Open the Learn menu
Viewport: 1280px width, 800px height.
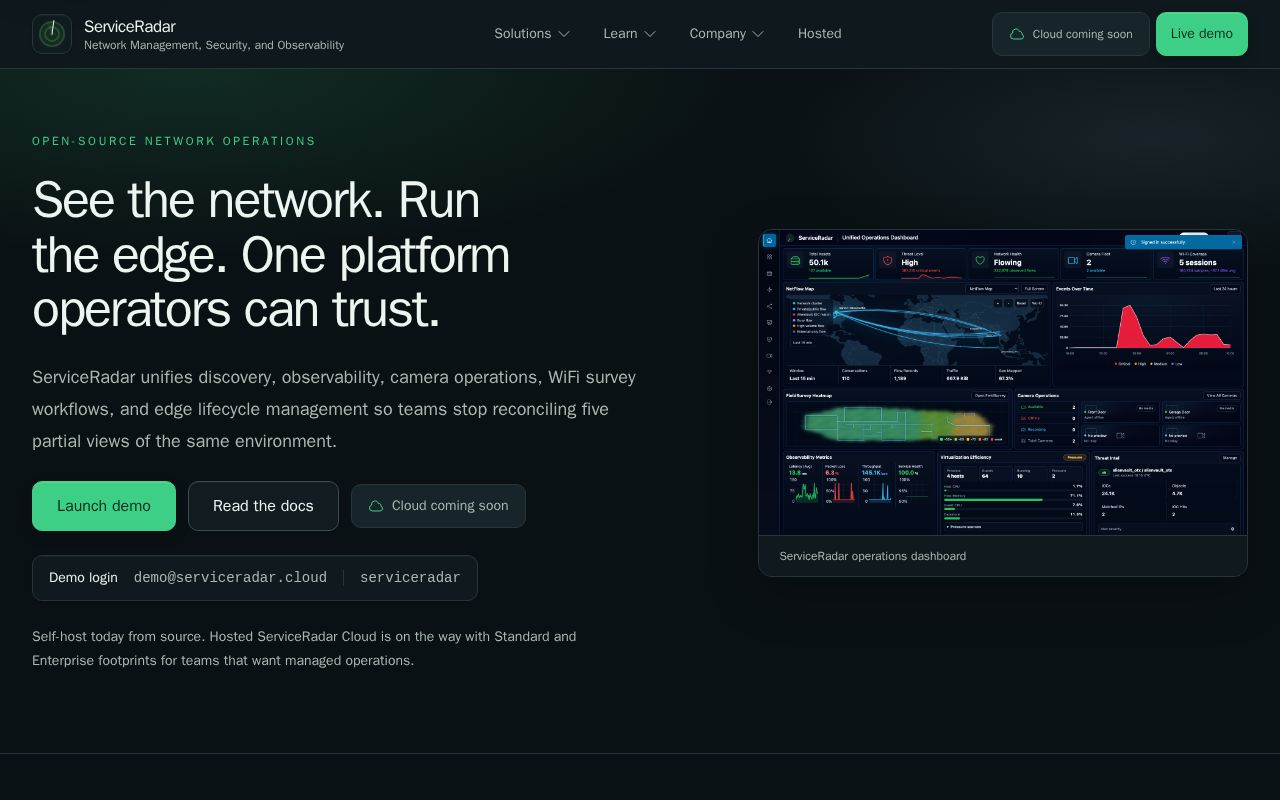click(630, 34)
